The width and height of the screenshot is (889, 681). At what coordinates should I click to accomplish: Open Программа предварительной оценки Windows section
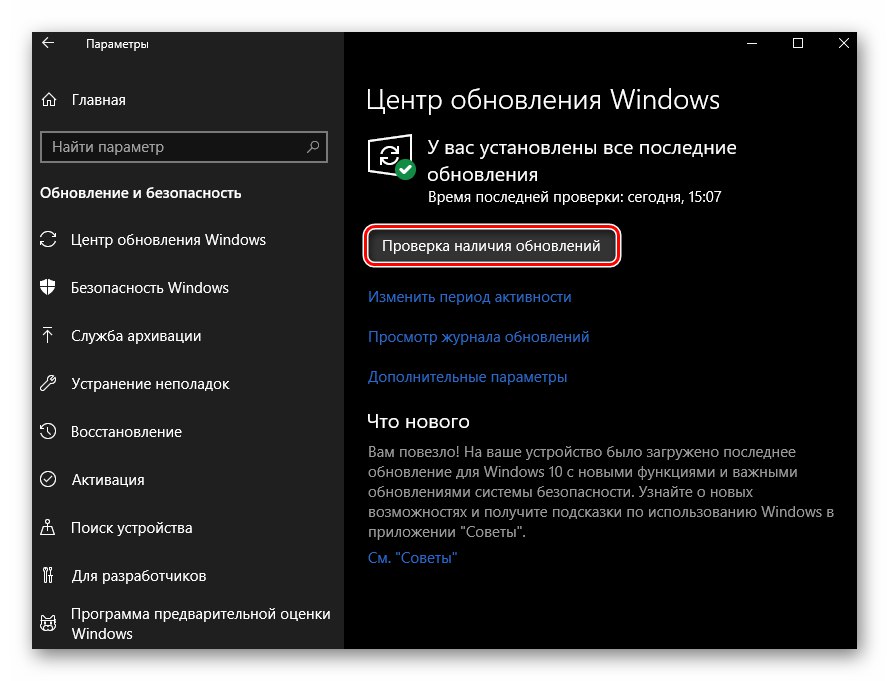pos(200,624)
